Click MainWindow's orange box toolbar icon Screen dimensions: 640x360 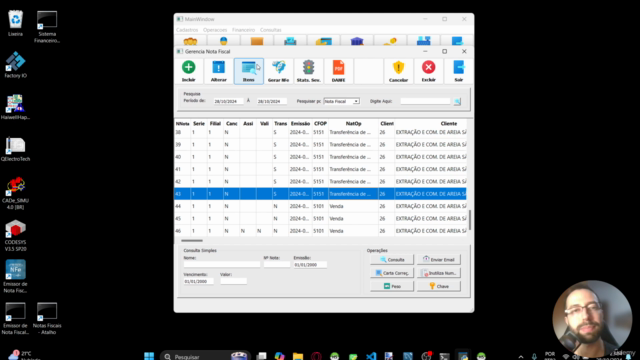click(257, 41)
